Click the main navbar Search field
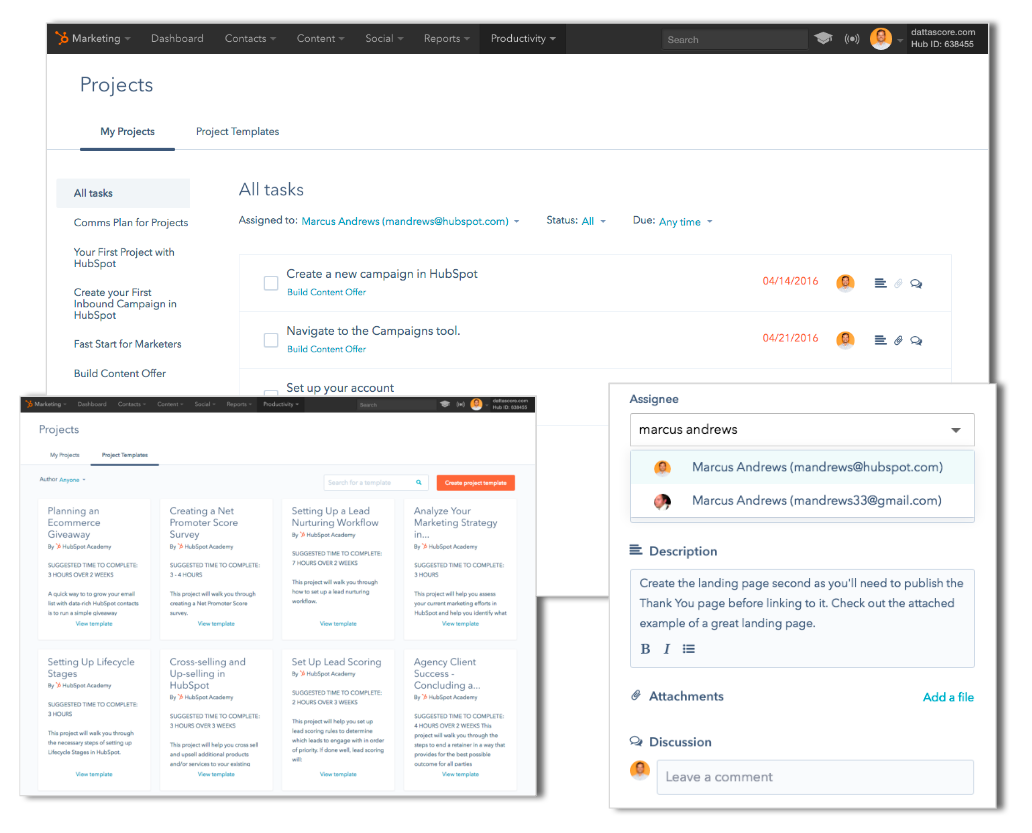The image size is (1032, 833). pyautogui.click(x=735, y=39)
